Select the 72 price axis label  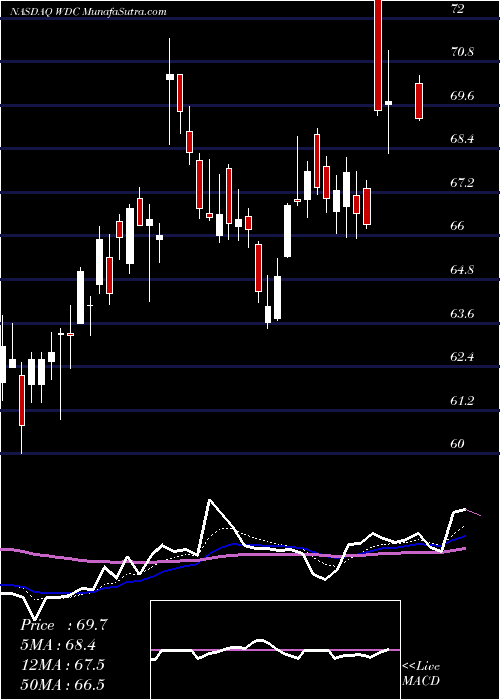coord(458,8)
